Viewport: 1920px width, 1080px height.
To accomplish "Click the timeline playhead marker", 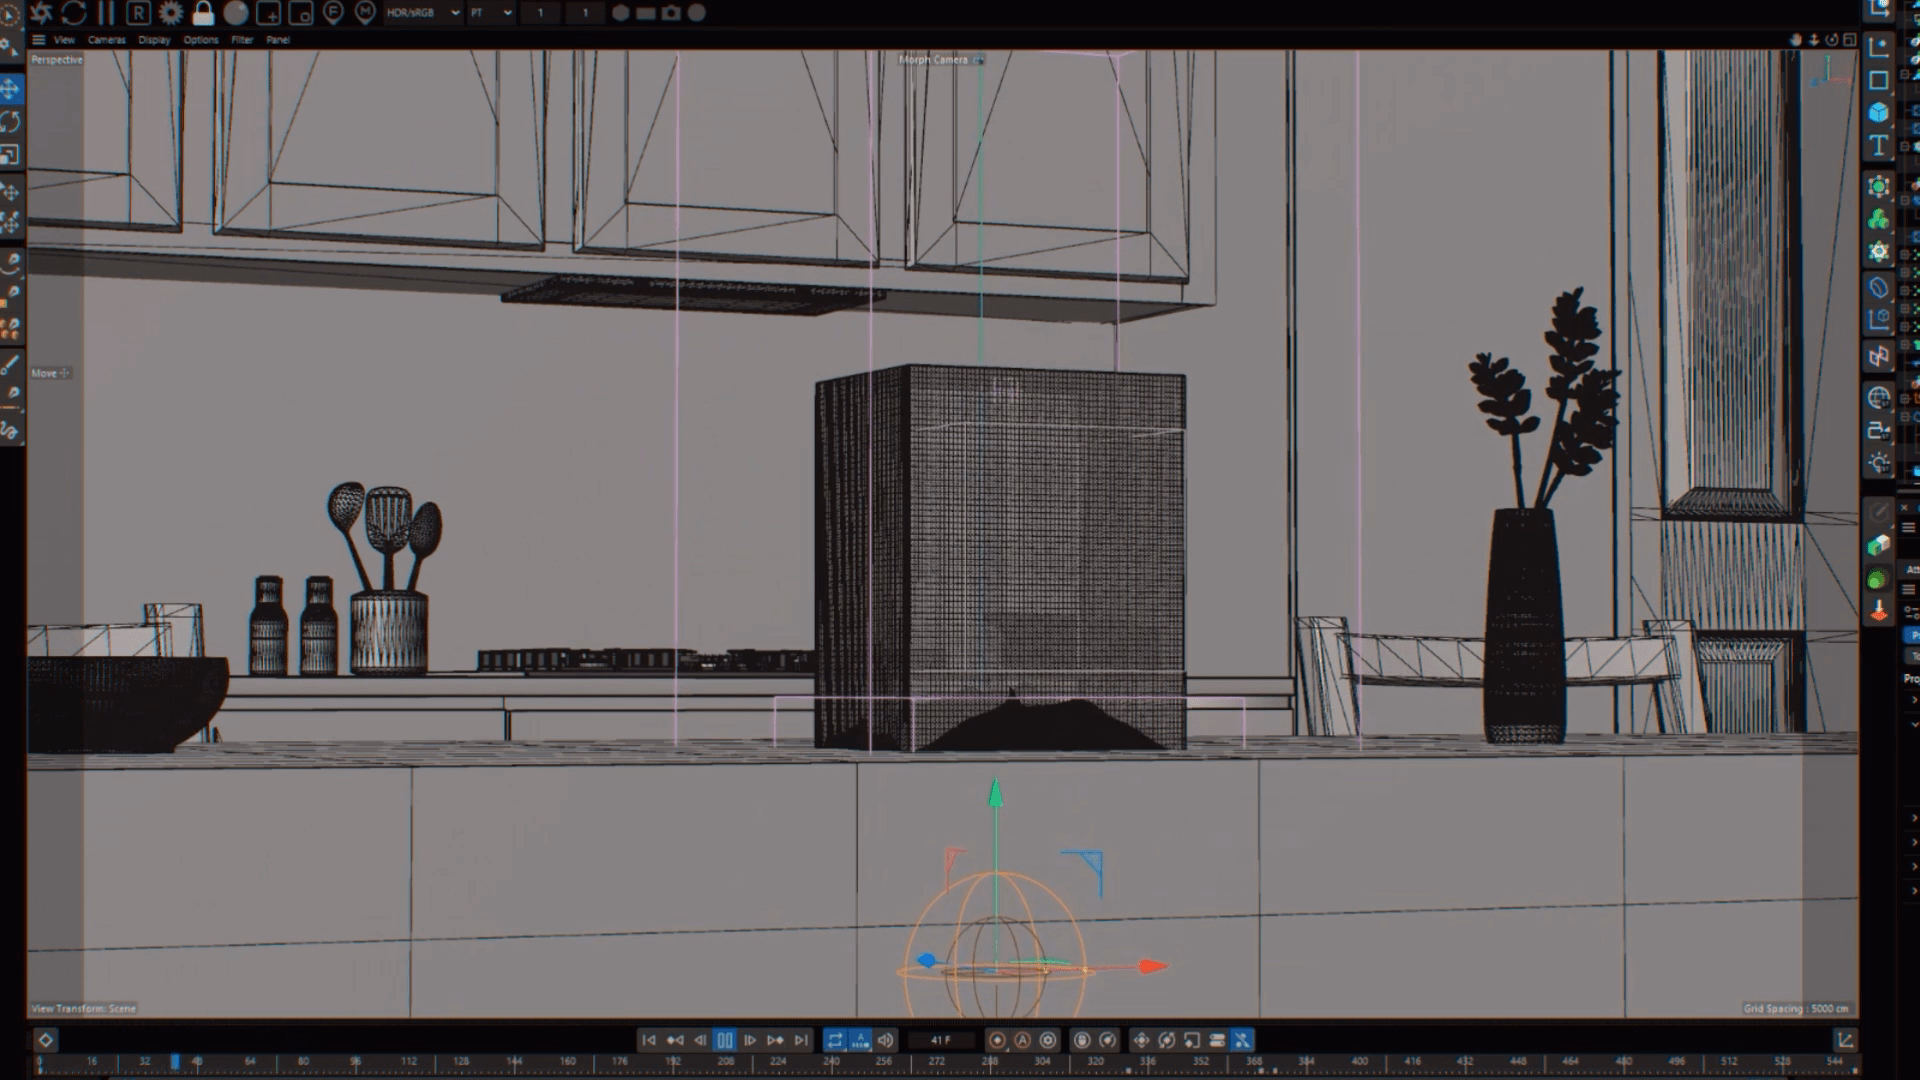I will point(175,1062).
